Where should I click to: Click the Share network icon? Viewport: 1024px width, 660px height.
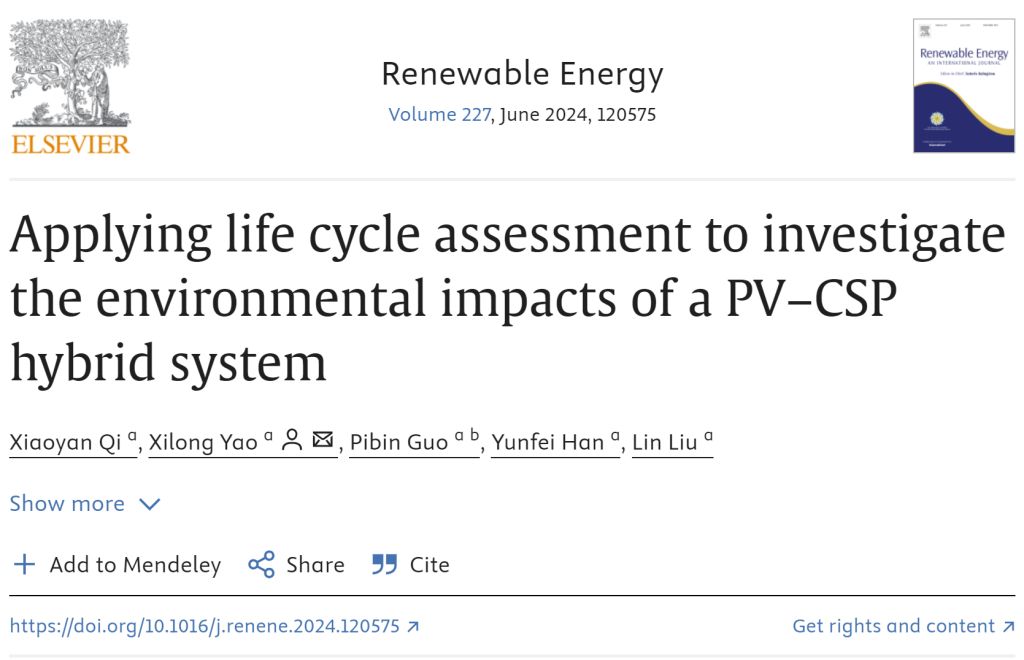pyautogui.click(x=262, y=565)
